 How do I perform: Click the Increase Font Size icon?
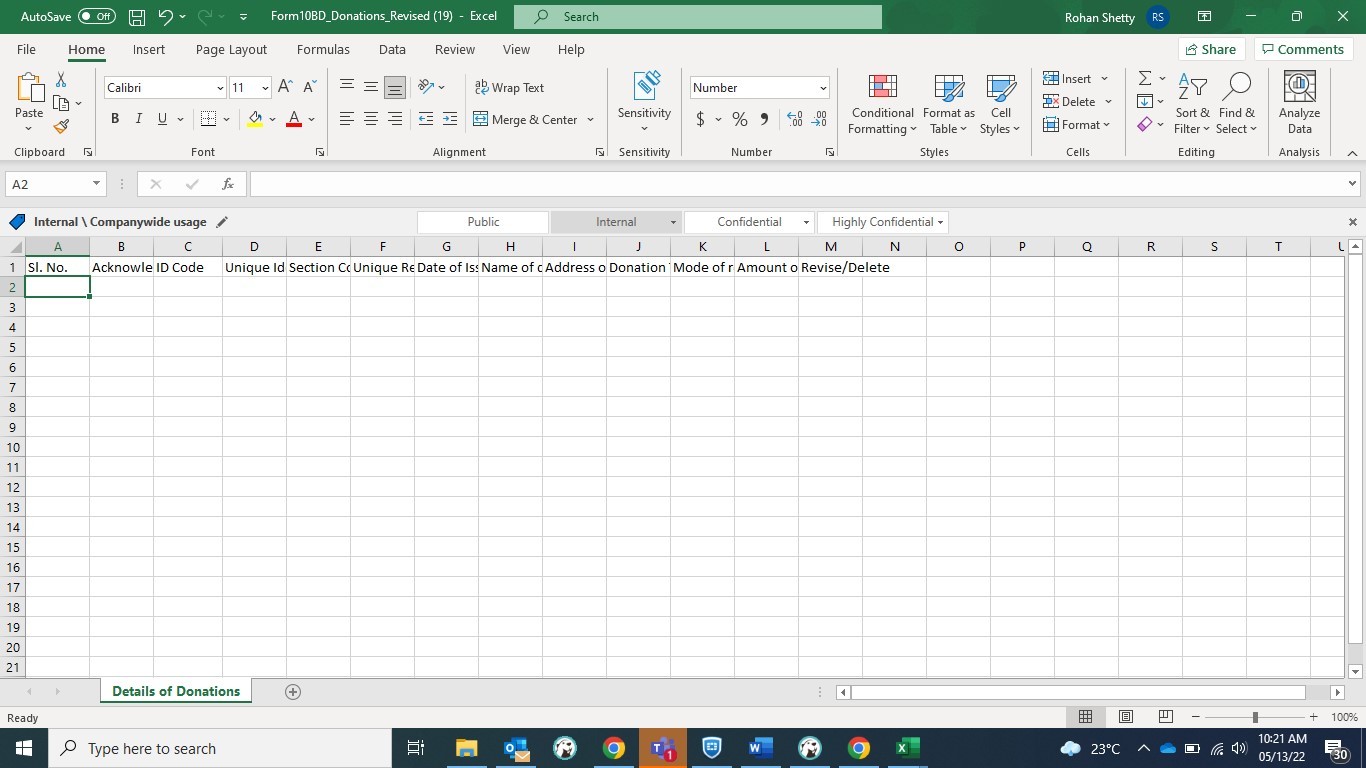(x=286, y=88)
